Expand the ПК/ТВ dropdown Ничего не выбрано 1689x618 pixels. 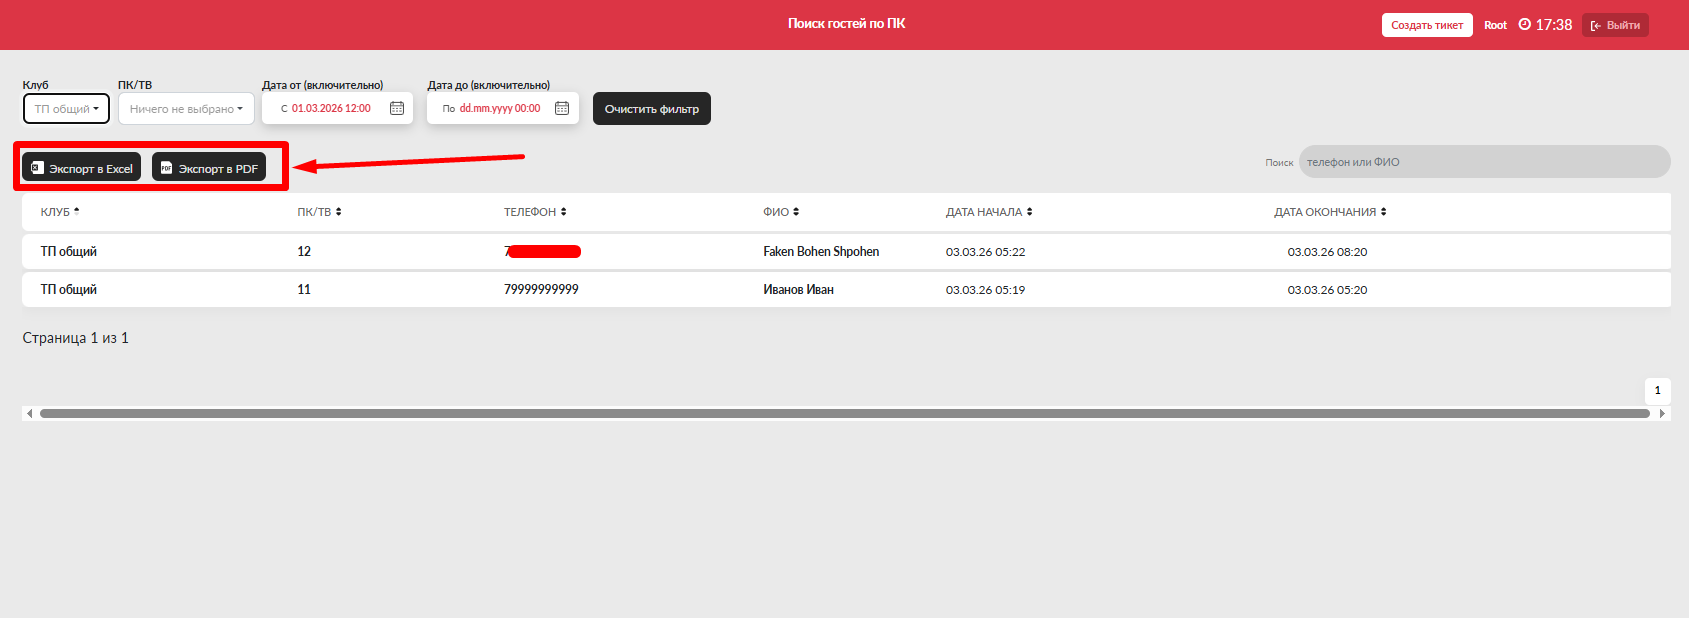(186, 109)
